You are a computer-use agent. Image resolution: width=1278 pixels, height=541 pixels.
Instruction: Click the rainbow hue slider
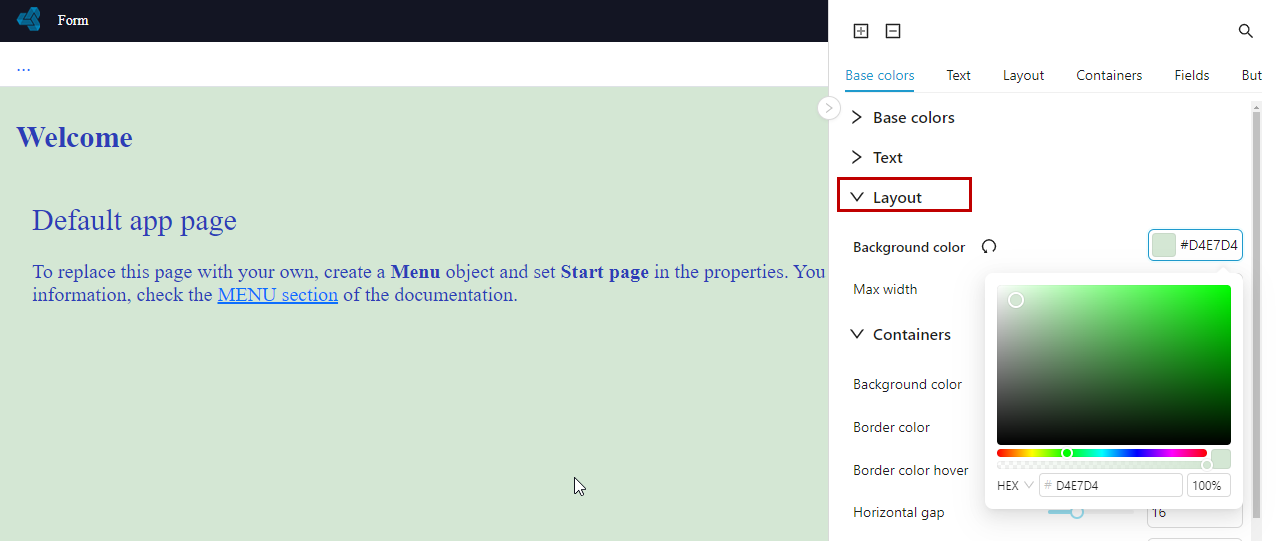coord(1101,453)
